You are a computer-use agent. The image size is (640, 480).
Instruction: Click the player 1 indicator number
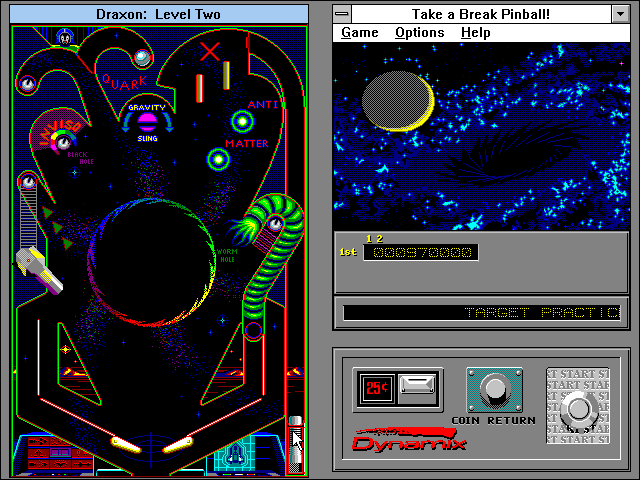(369, 239)
